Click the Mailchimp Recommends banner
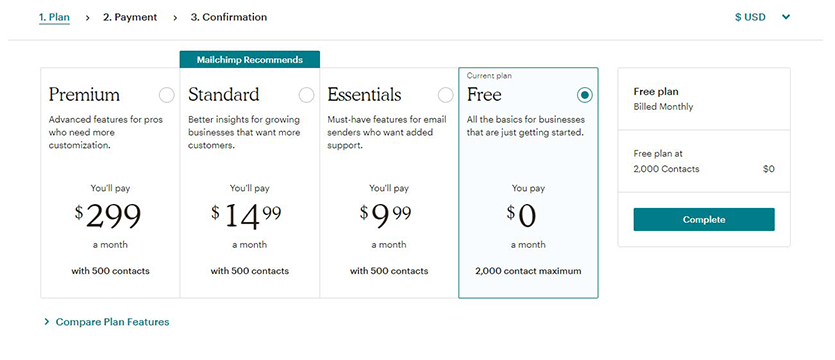 click(250, 60)
